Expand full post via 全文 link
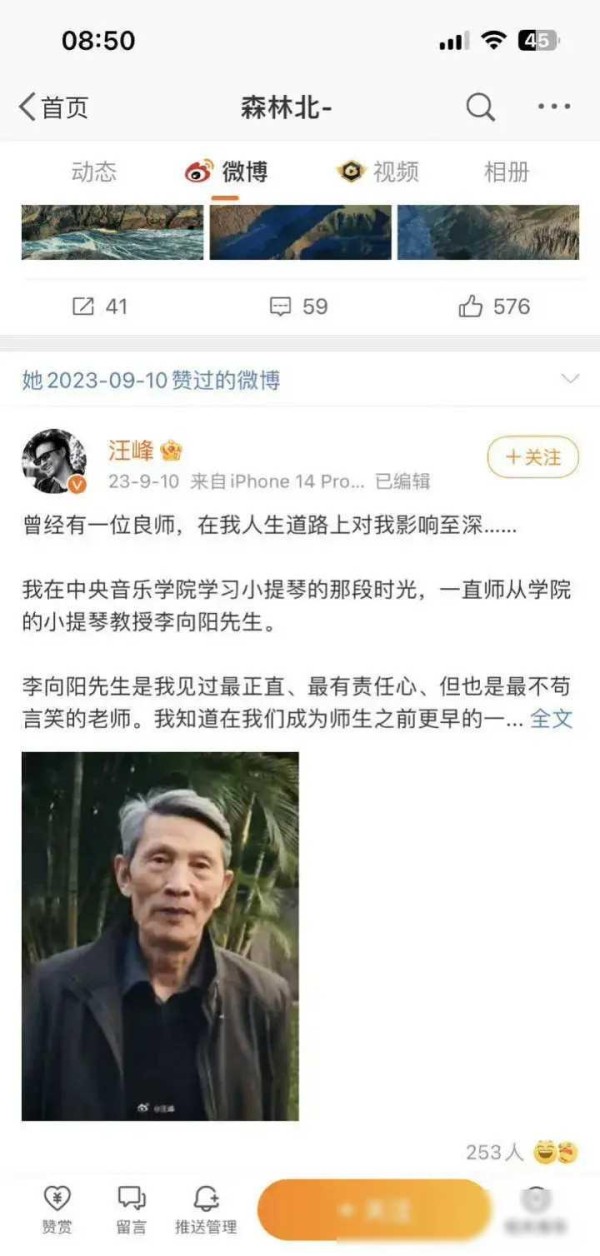The image size is (600, 1256). pos(551,718)
